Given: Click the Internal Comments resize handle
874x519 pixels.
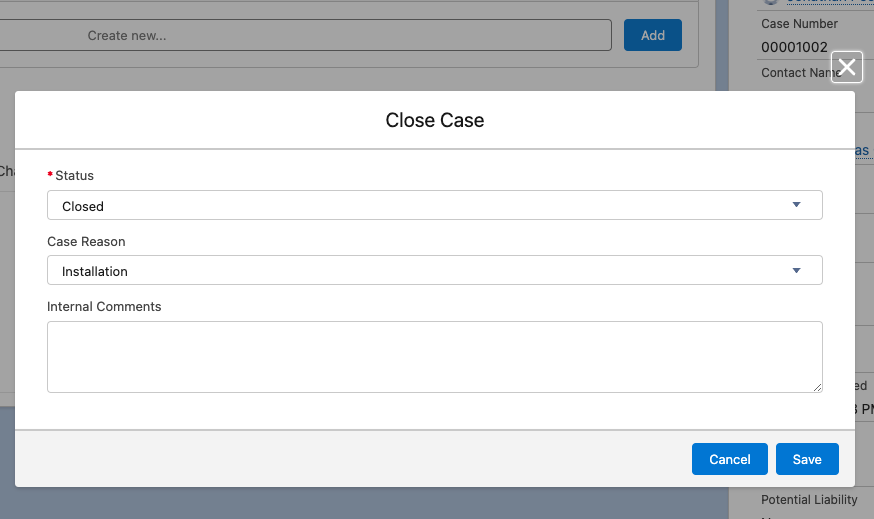Looking at the screenshot, I should 817,387.
